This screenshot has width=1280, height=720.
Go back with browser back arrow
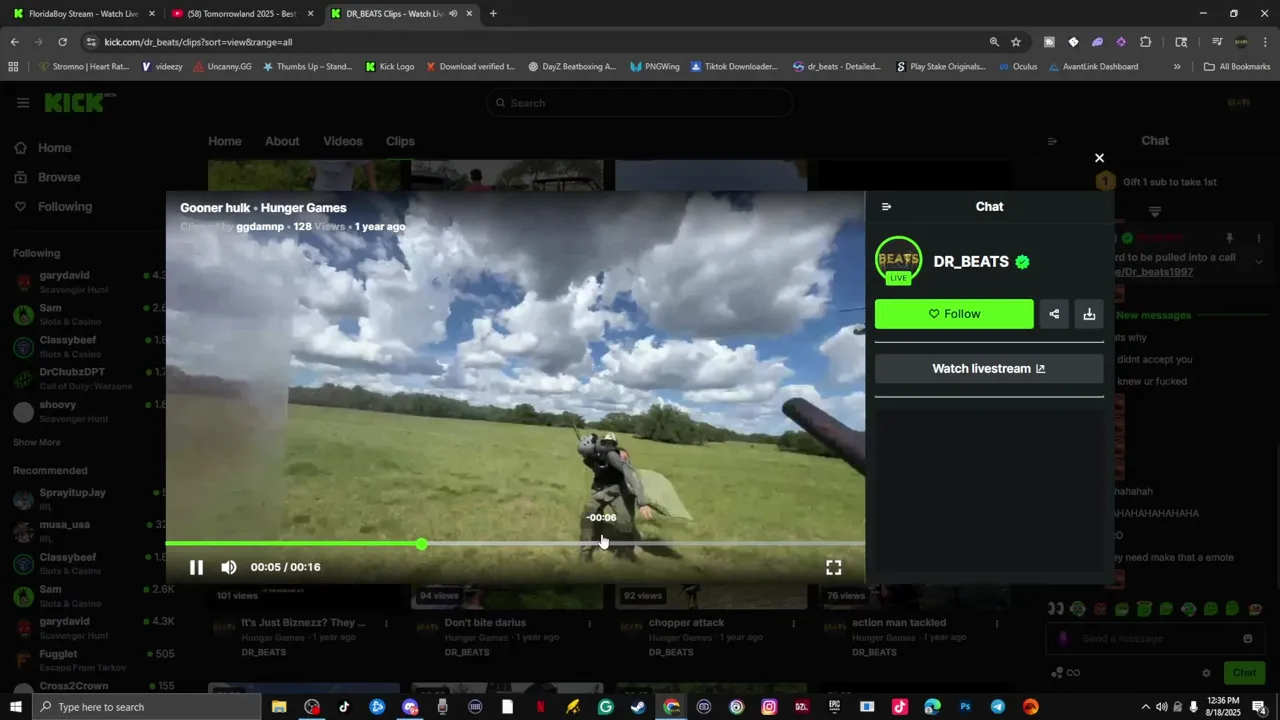(x=14, y=42)
